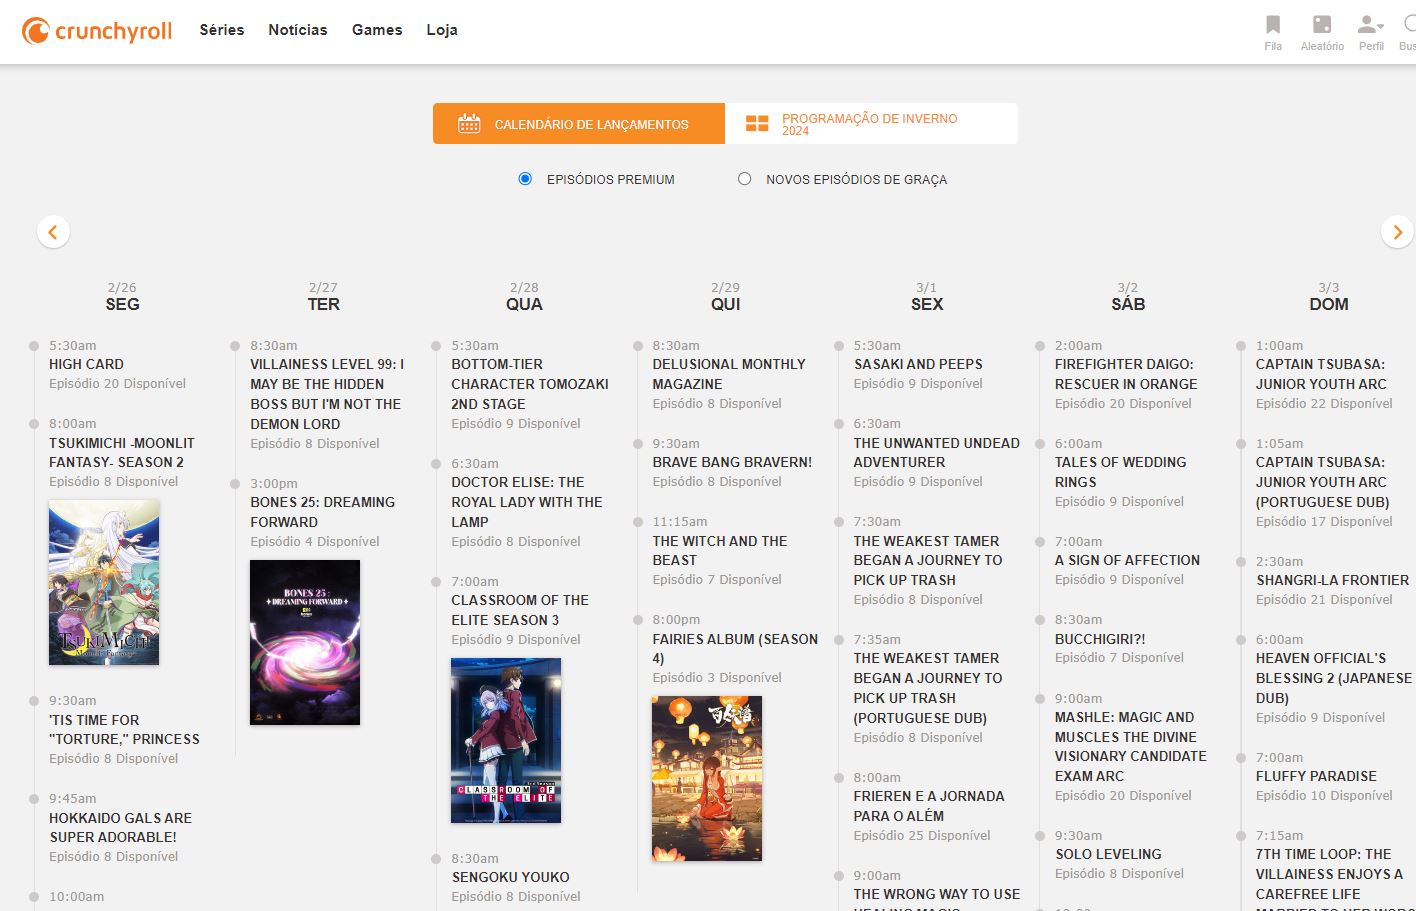Select the Episódios Premium radio button

524,178
